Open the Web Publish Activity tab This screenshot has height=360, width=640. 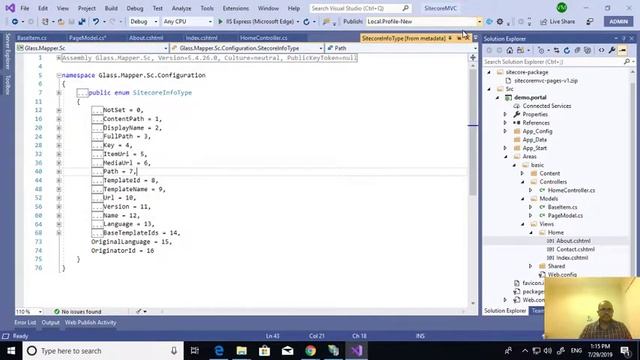click(90, 322)
